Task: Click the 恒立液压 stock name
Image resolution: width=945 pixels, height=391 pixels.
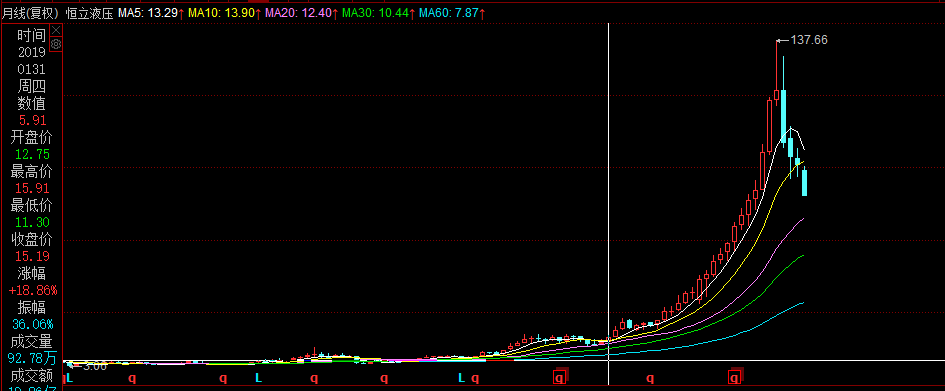Action: pos(89,13)
